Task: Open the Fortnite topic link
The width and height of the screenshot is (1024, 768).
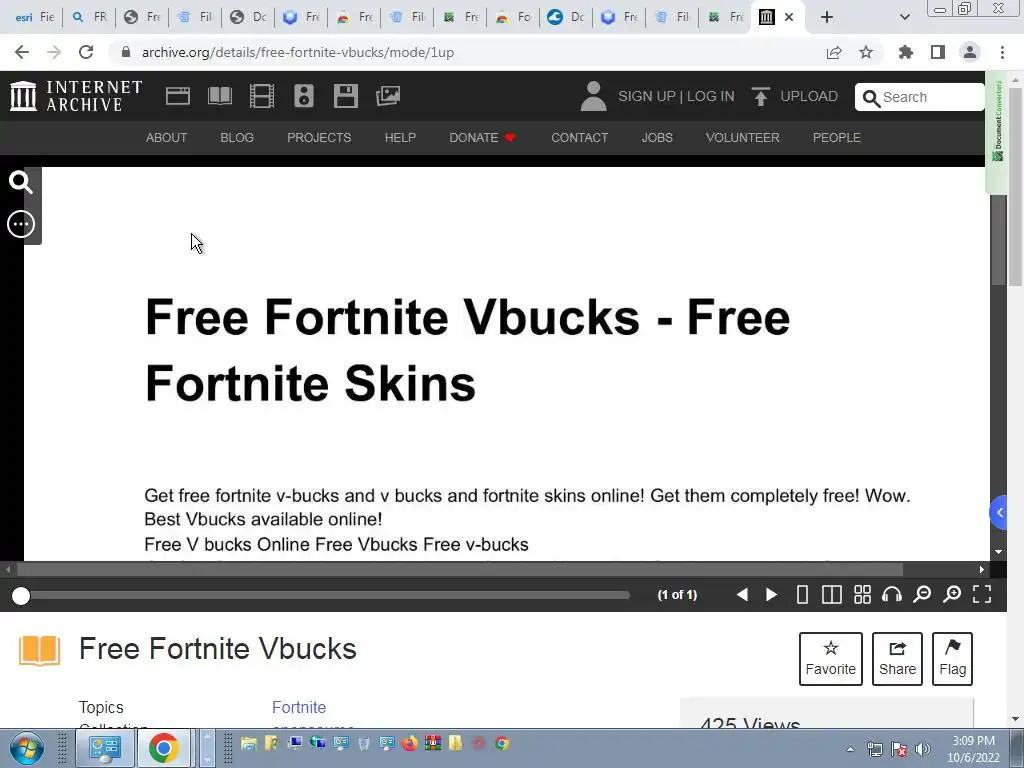Action: [298, 707]
